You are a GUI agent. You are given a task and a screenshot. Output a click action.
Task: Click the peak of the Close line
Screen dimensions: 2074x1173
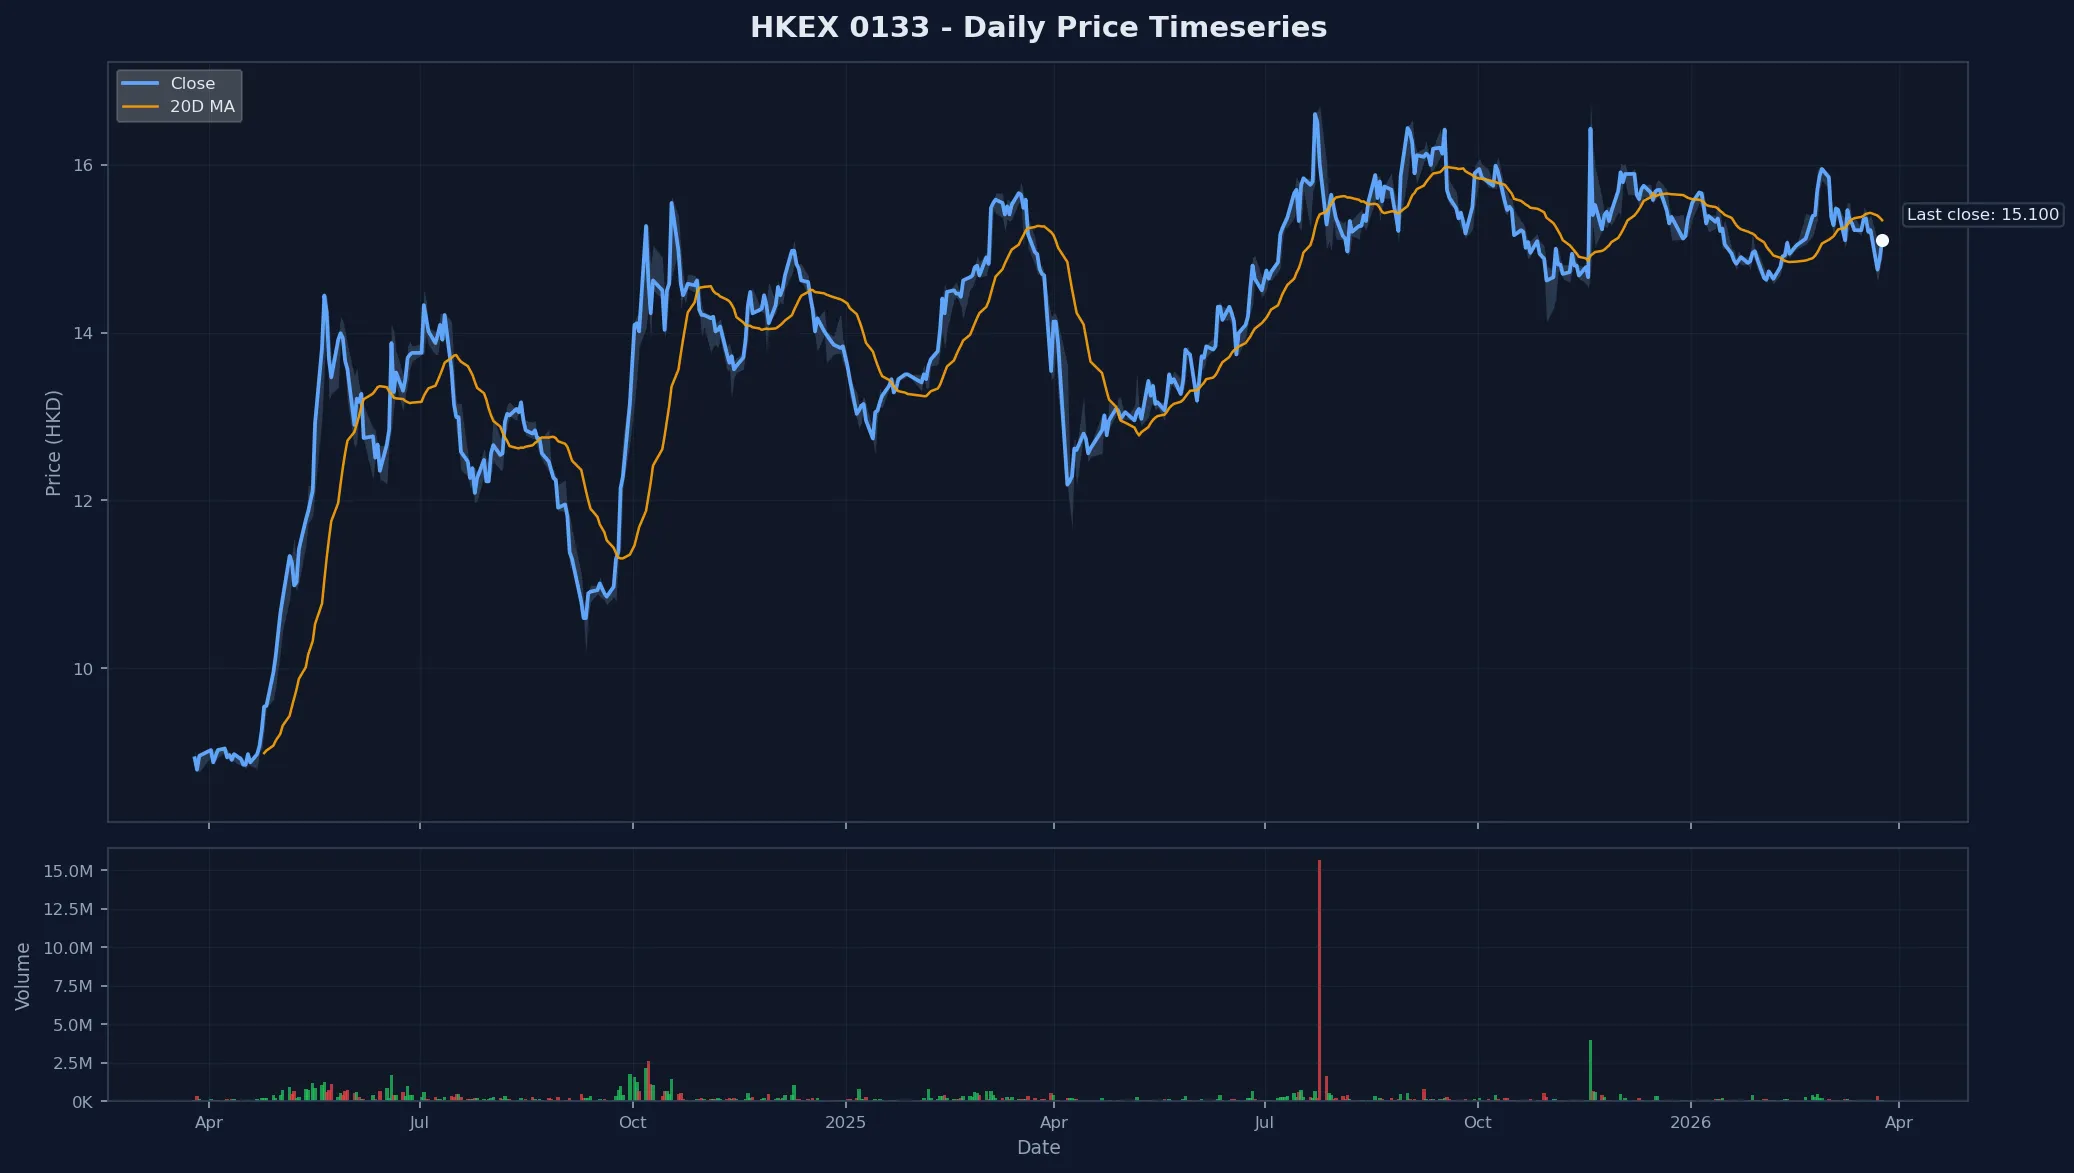point(1316,116)
